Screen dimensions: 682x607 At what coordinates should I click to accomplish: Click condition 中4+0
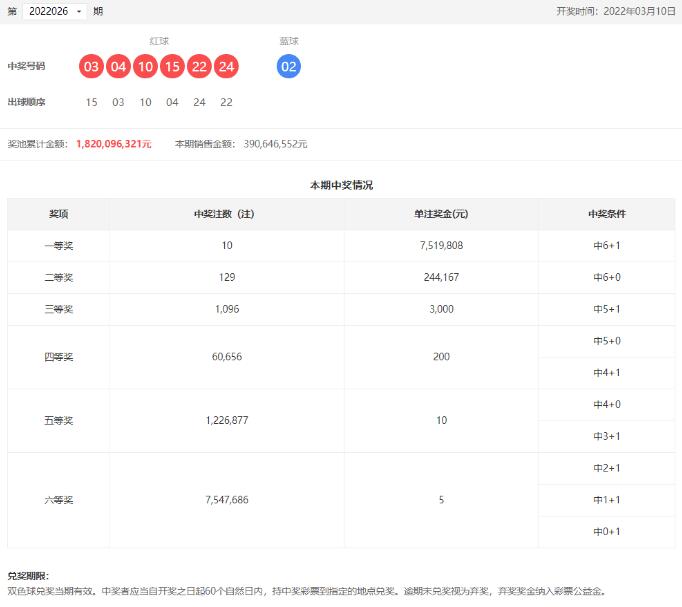tap(607, 404)
